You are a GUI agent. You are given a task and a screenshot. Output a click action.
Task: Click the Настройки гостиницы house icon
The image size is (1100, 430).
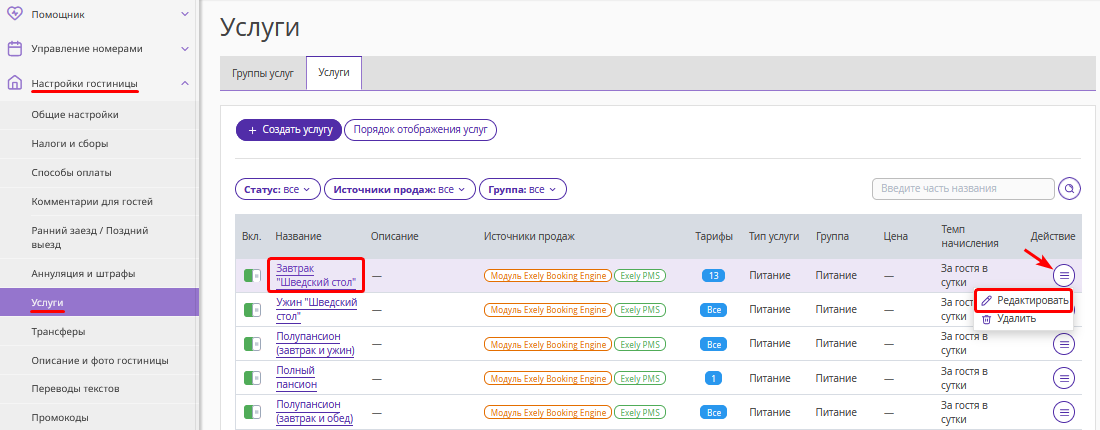(x=14, y=83)
